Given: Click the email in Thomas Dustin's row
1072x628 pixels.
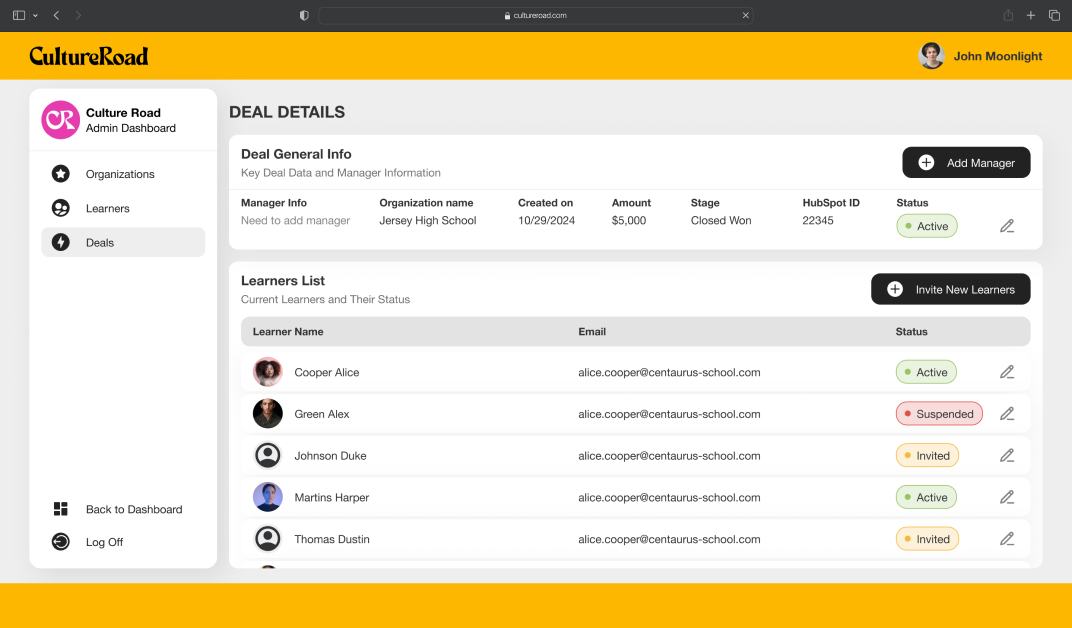Looking at the screenshot, I should click(x=669, y=538).
